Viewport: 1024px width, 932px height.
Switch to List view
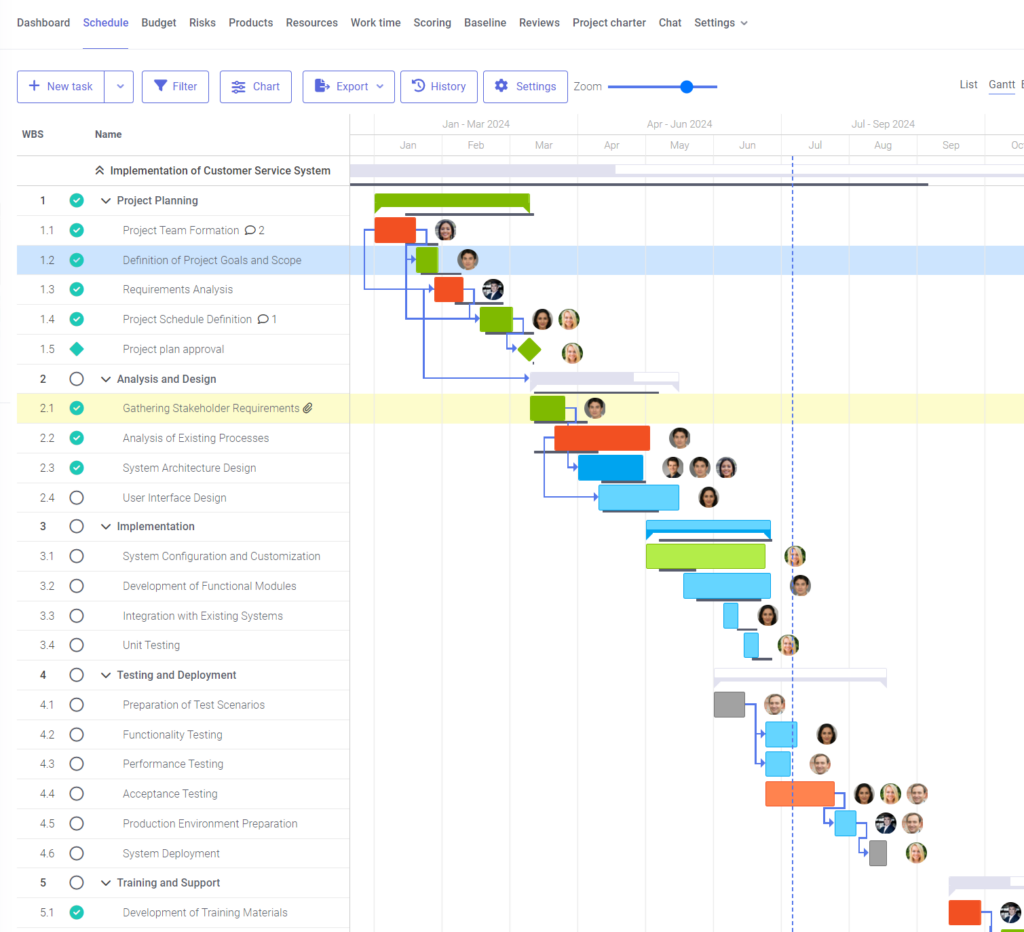pyautogui.click(x=968, y=85)
